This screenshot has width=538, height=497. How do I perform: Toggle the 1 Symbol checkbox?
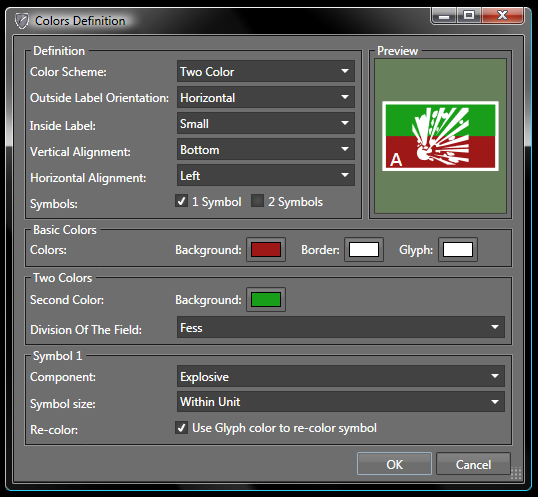pos(181,201)
